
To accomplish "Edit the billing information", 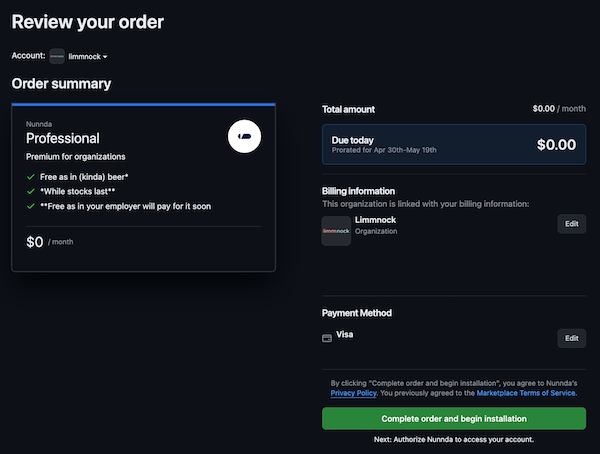I will [x=571, y=224].
